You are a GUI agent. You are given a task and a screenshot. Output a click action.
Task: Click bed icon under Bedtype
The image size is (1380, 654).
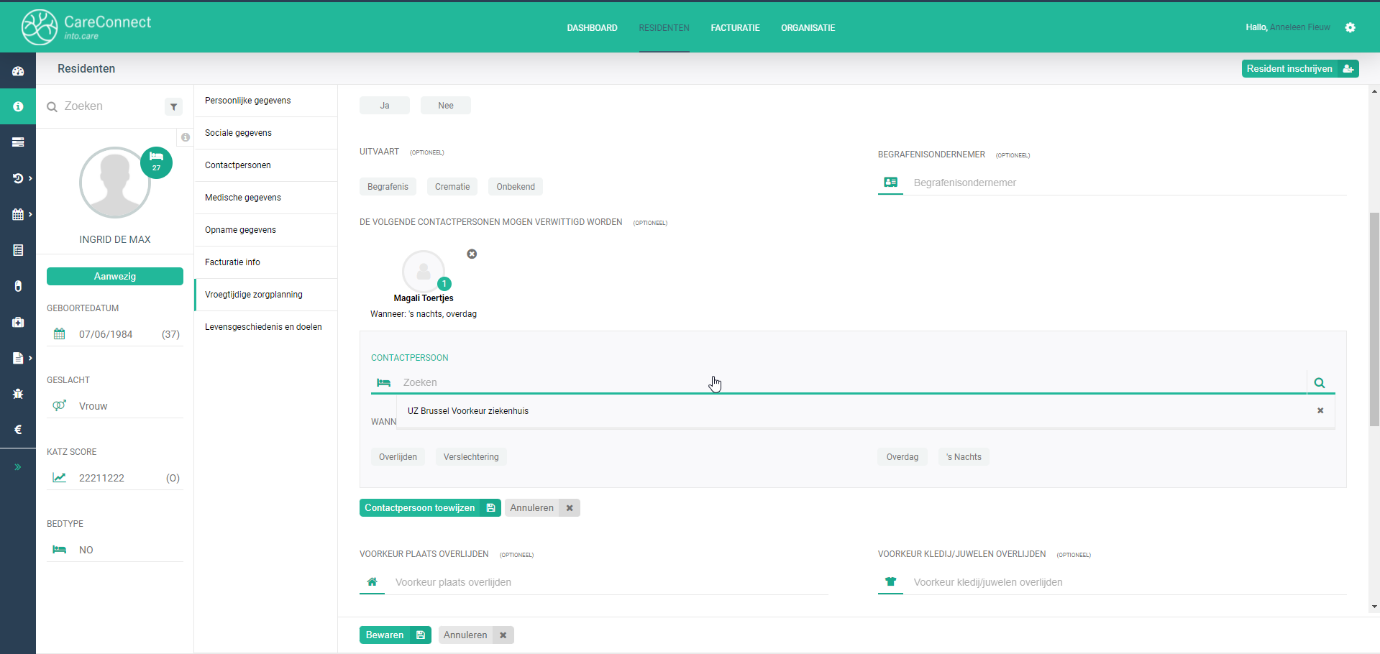pos(59,550)
